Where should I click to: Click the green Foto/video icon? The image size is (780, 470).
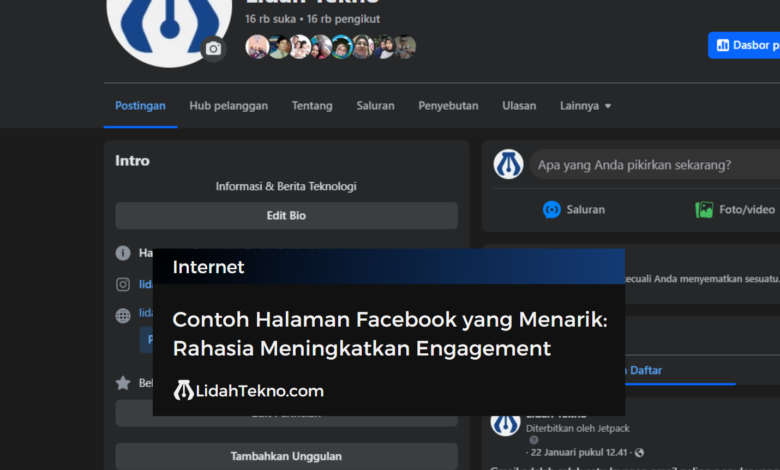(x=704, y=209)
